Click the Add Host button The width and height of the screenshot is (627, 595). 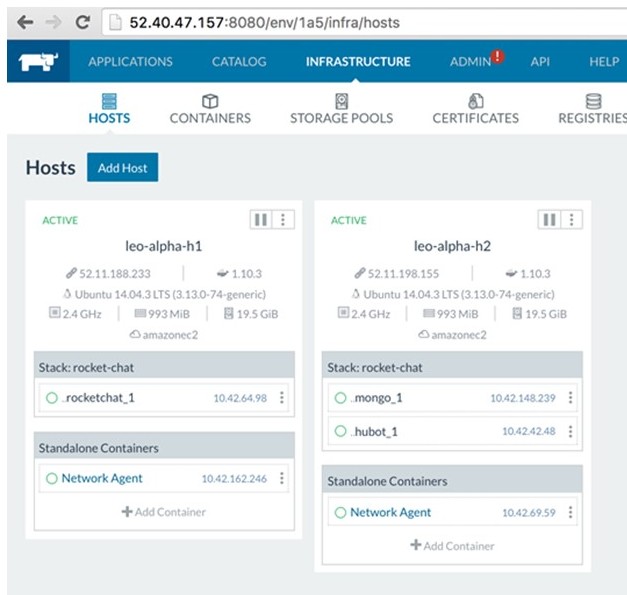tap(122, 168)
